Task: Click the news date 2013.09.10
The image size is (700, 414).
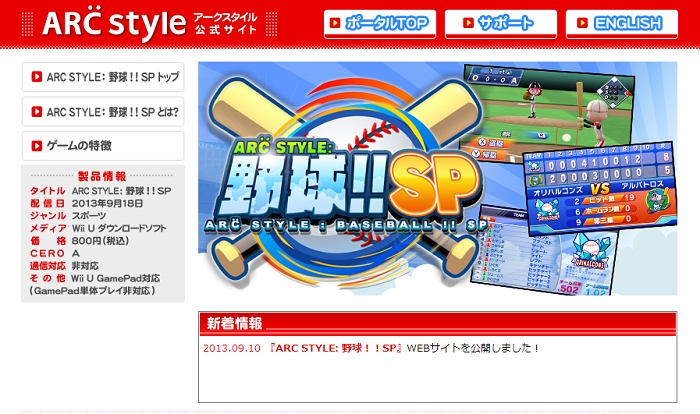Action: click(x=232, y=348)
